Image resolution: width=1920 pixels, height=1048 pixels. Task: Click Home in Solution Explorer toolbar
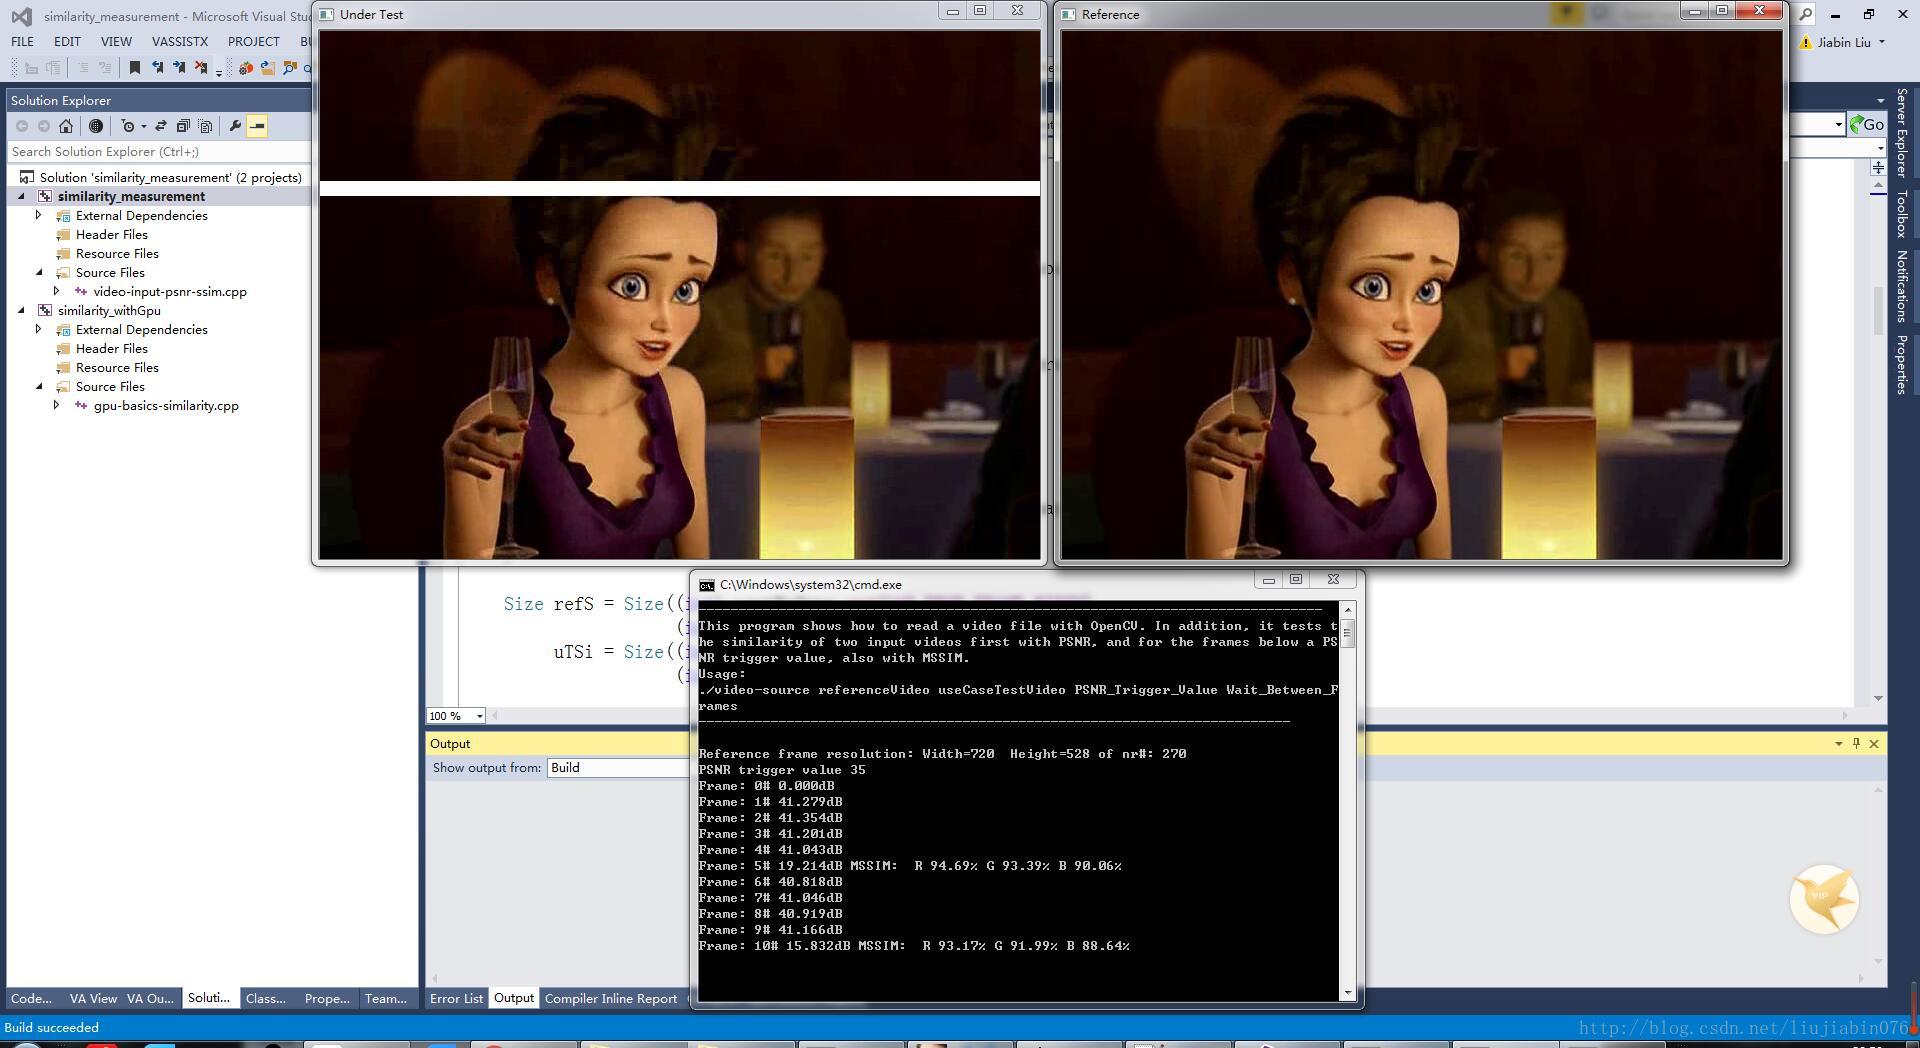click(x=66, y=126)
